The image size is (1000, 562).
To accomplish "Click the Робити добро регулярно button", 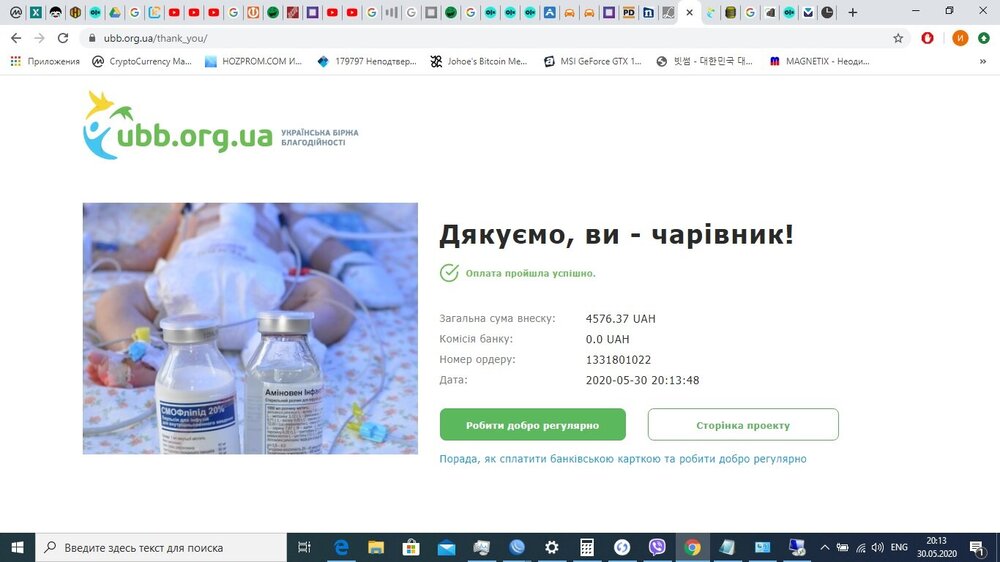I will 533,425.
